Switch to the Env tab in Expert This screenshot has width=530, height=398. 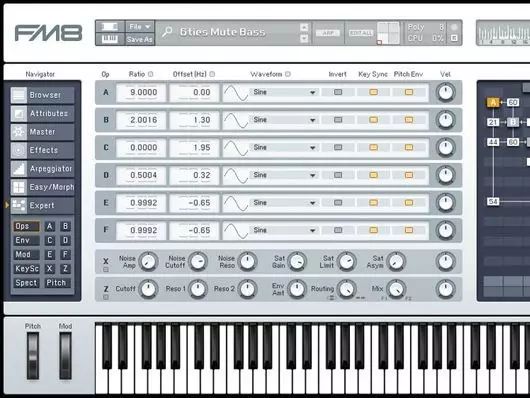pyautogui.click(x=26, y=240)
